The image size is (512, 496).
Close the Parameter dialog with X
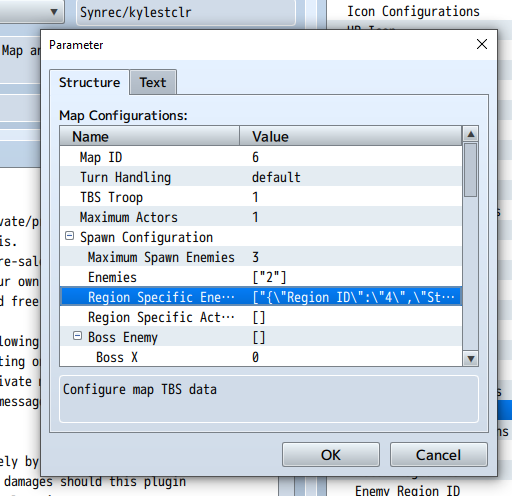[482, 44]
